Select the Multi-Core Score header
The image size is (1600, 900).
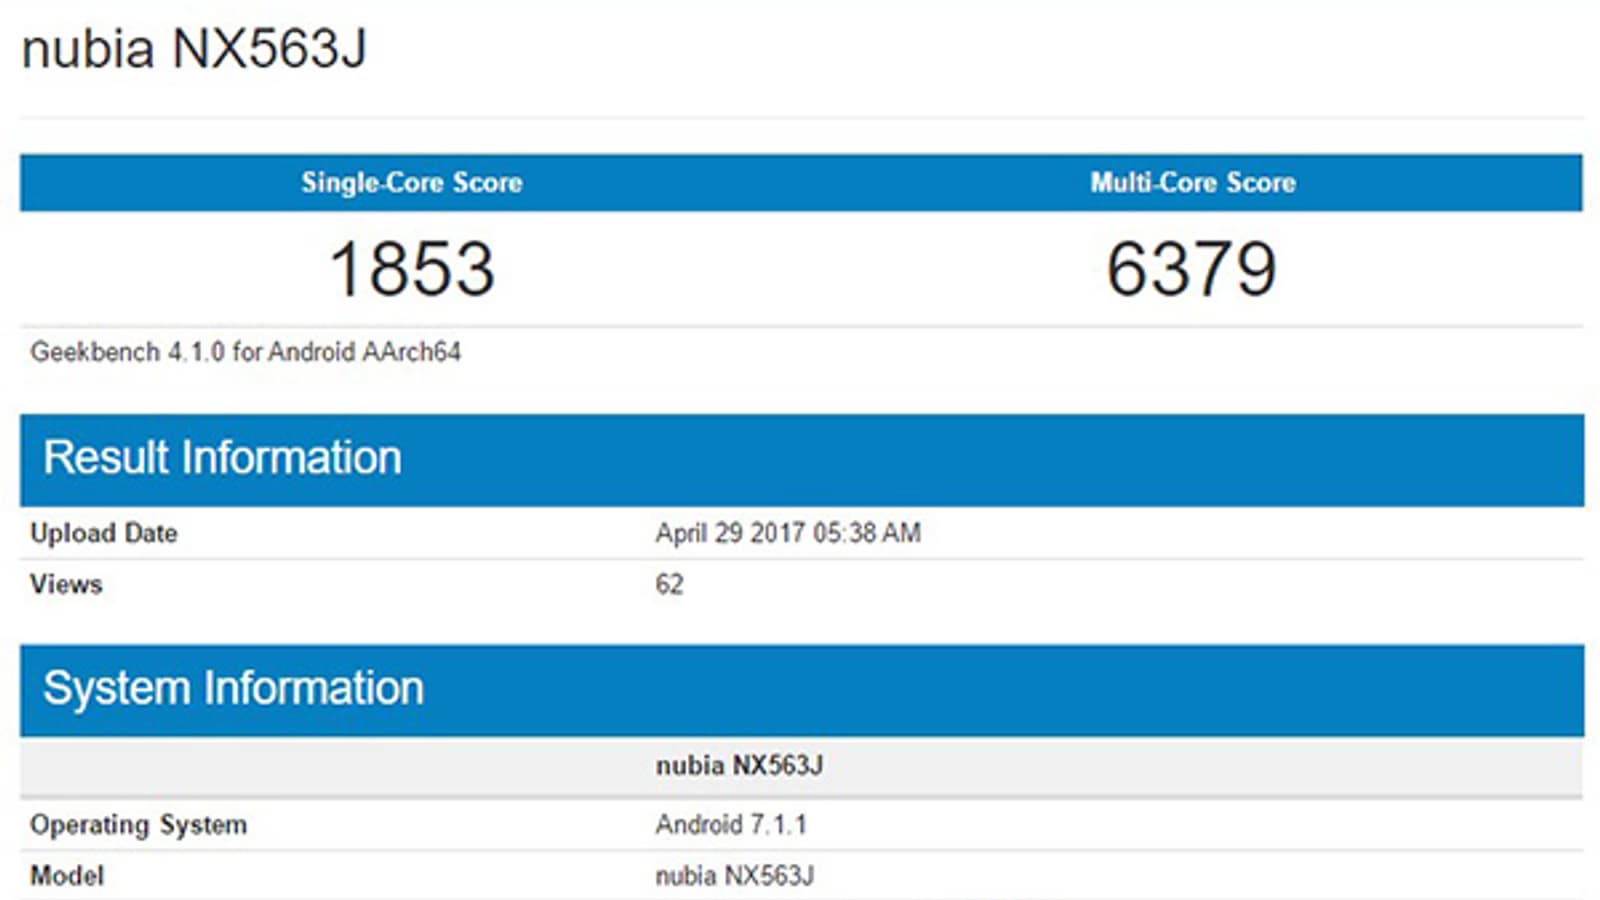(1193, 183)
